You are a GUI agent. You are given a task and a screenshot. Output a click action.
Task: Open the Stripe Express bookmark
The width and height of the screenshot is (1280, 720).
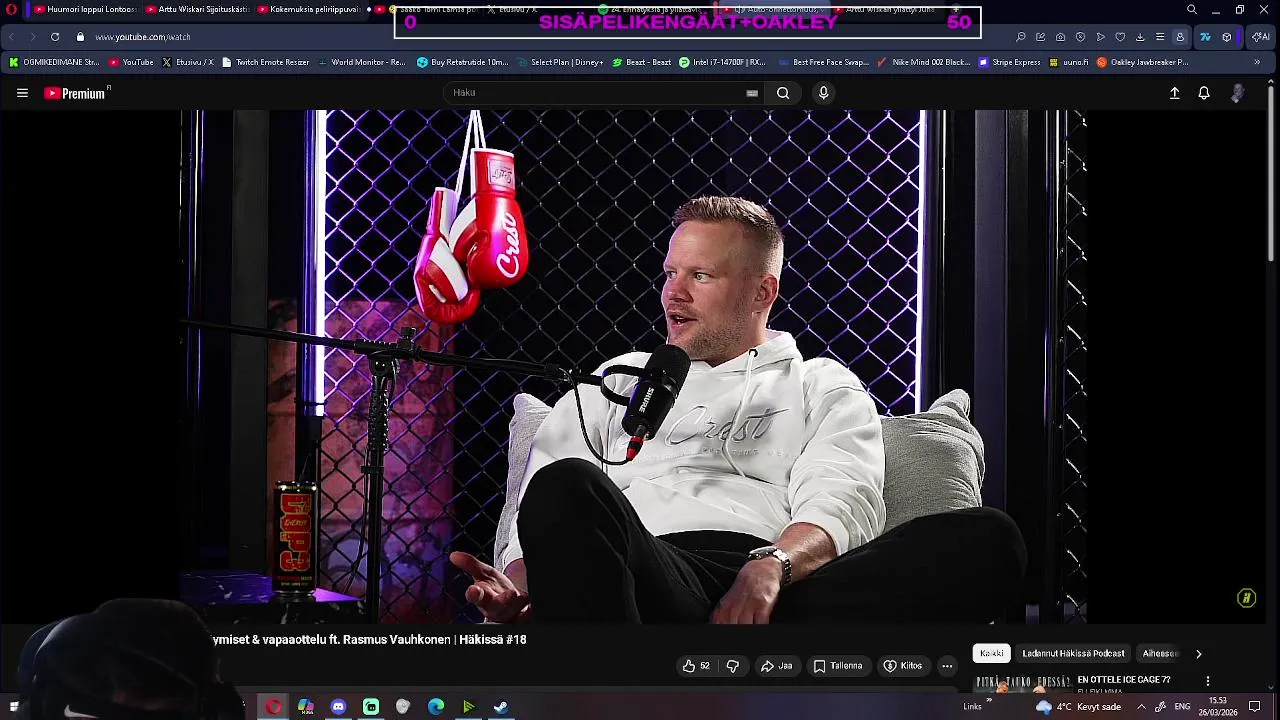pyautogui.click(x=1010, y=62)
